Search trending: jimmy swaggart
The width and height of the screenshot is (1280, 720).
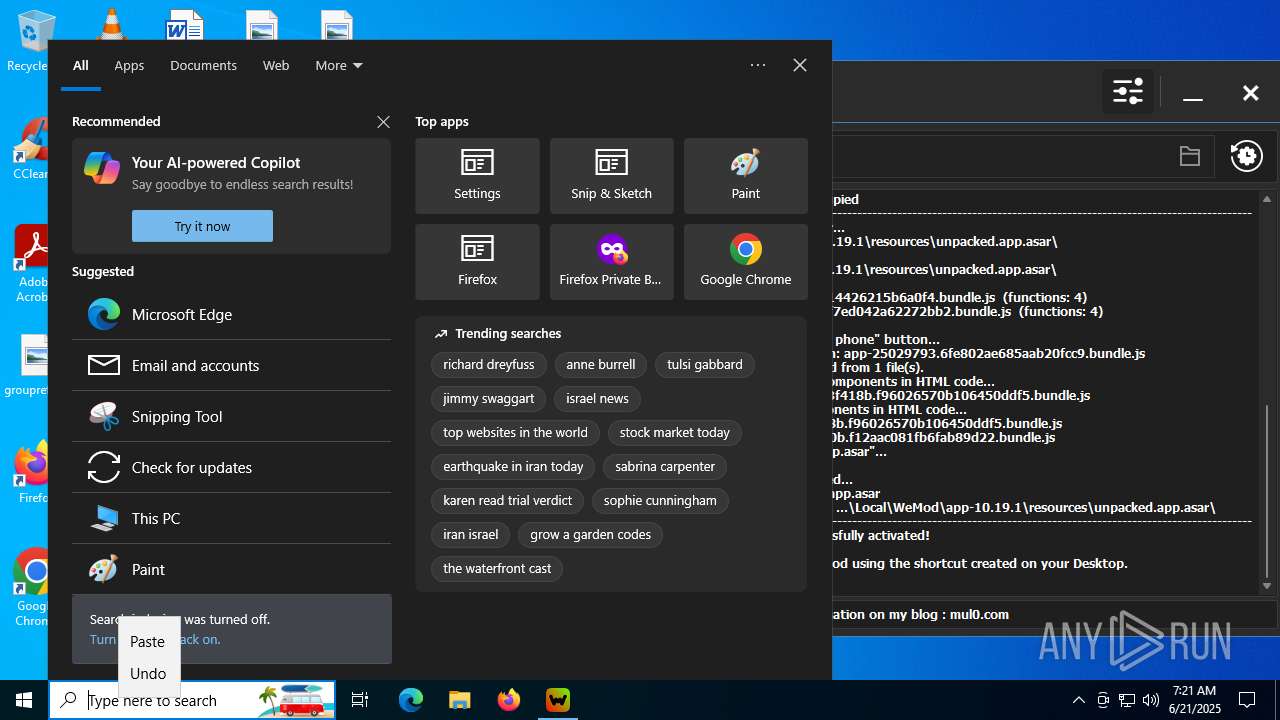[489, 399]
